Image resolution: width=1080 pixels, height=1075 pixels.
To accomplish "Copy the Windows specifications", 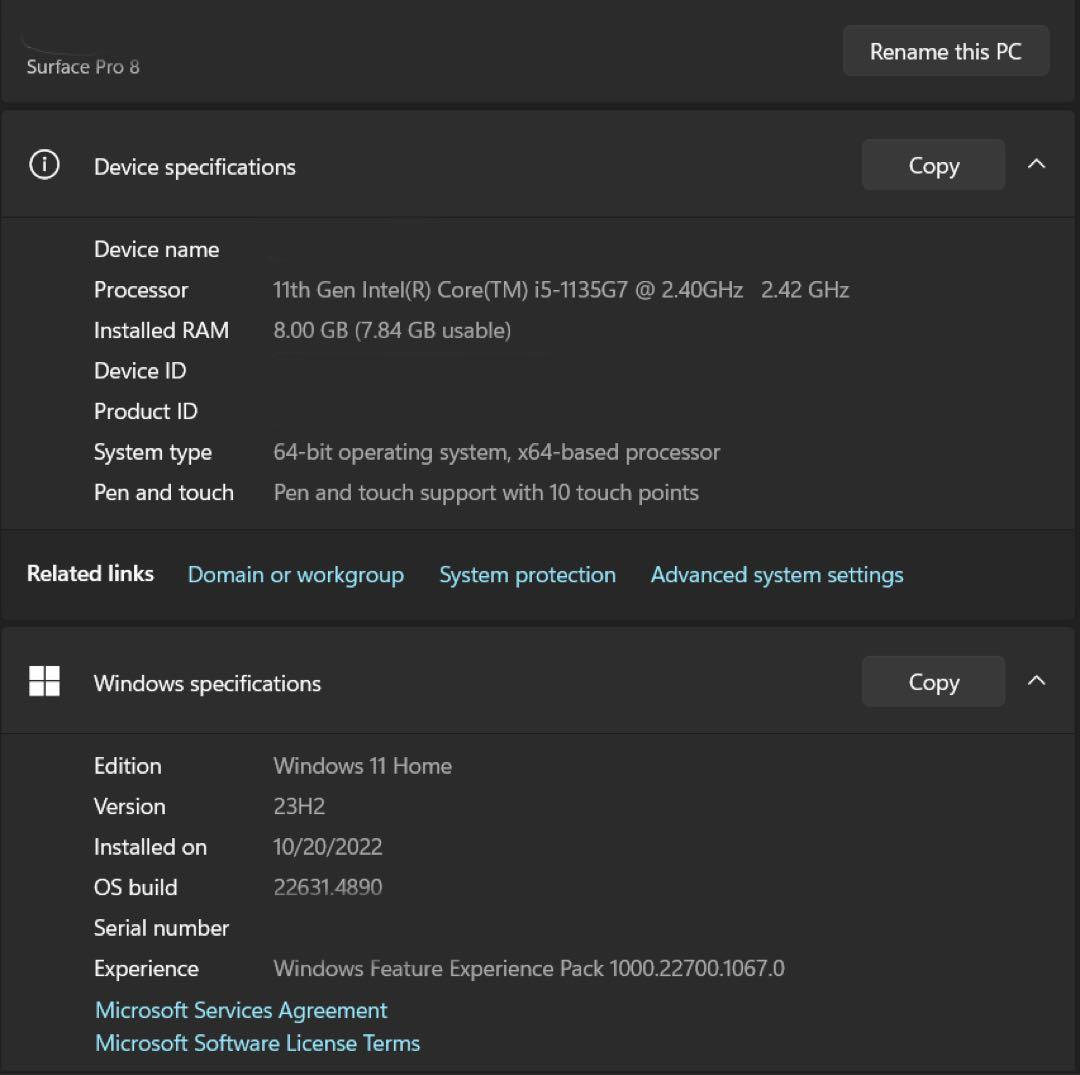I will (932, 681).
